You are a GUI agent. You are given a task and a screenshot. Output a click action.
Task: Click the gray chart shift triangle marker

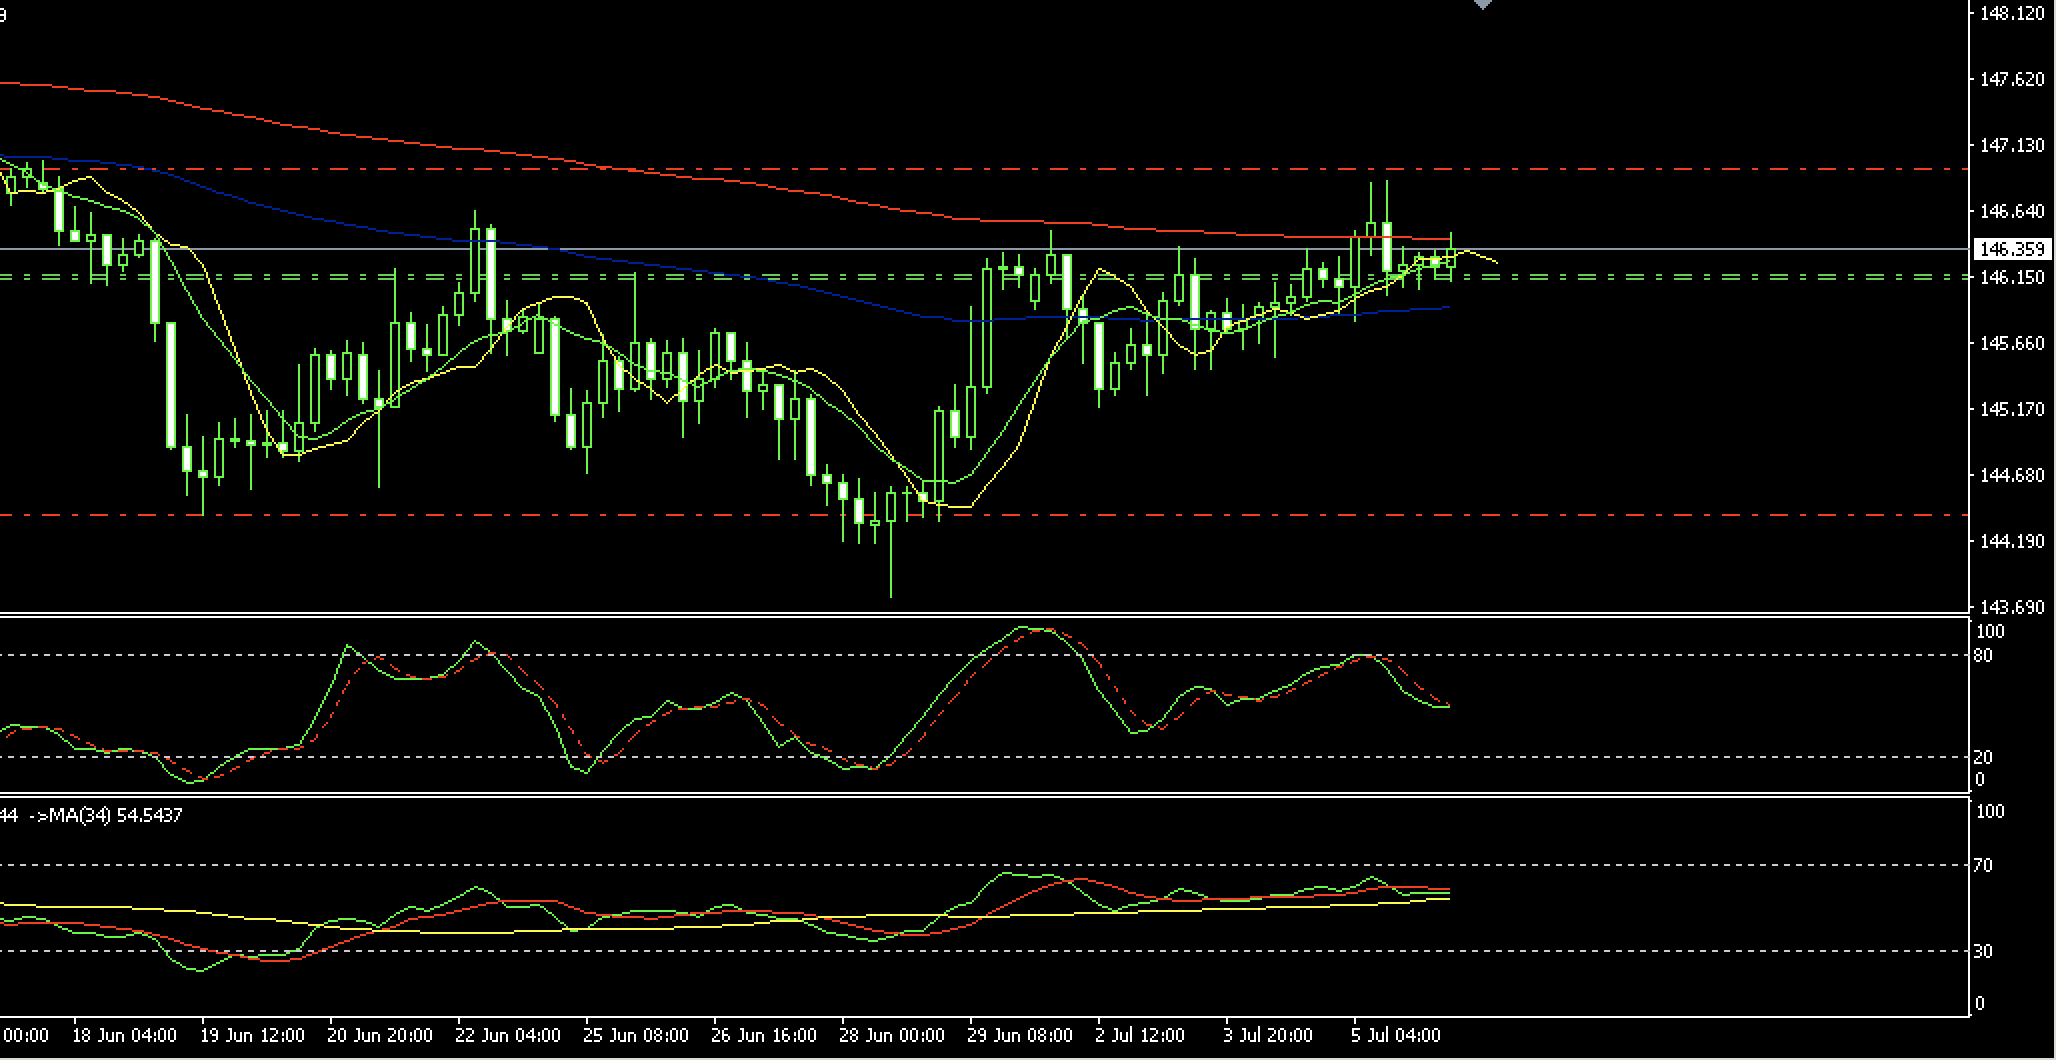click(1483, 5)
